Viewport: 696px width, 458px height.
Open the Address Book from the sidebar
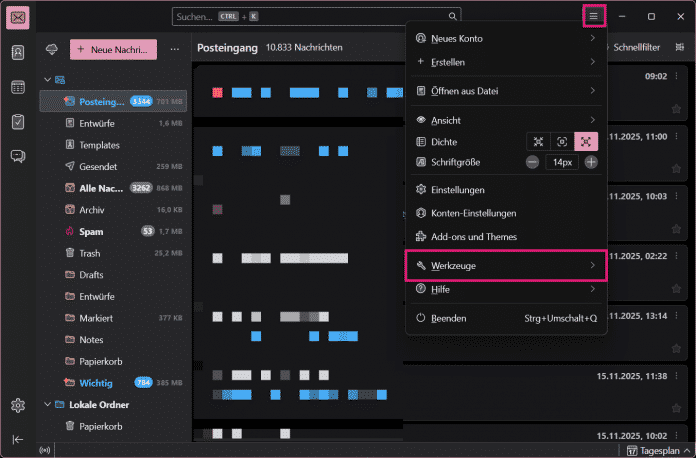18,53
